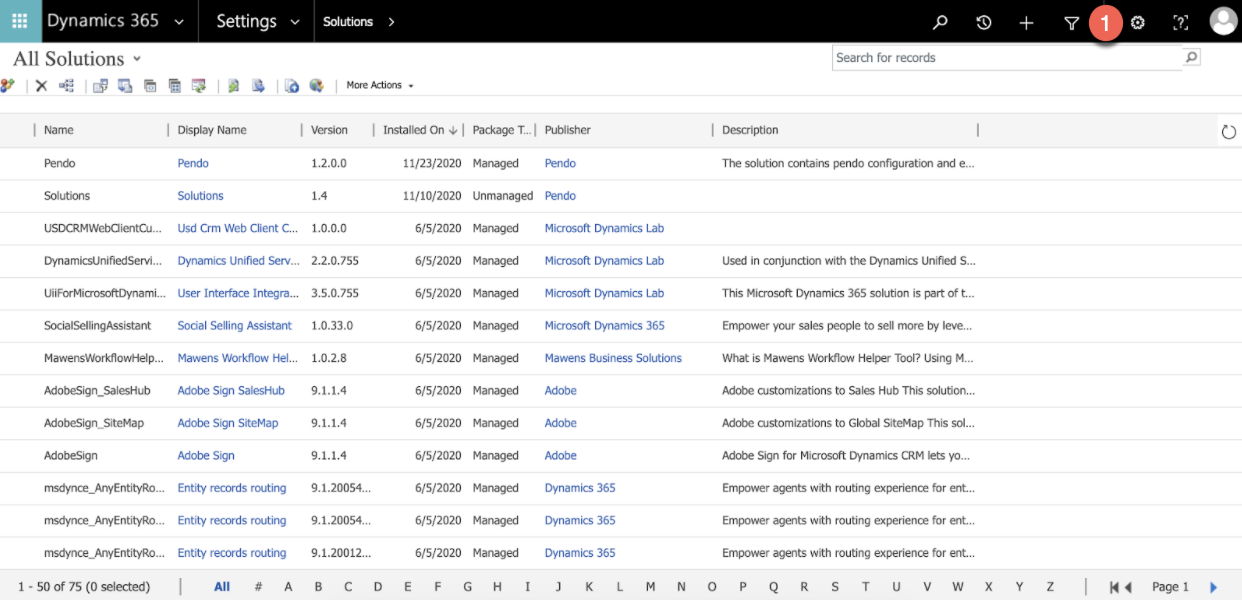Click the toolbar icon with red refresh arrows
The image size is (1242, 600).
coord(199,86)
